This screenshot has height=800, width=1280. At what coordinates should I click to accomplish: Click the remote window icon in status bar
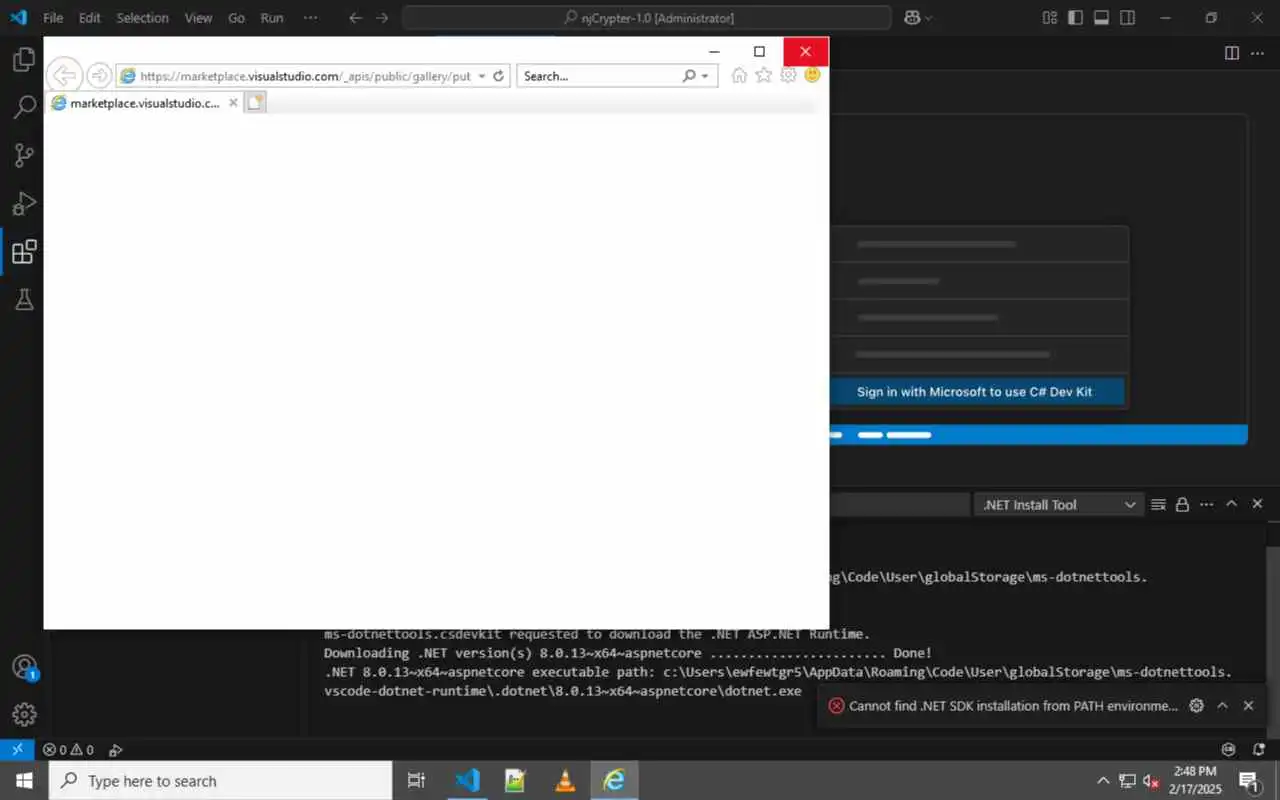click(17, 750)
